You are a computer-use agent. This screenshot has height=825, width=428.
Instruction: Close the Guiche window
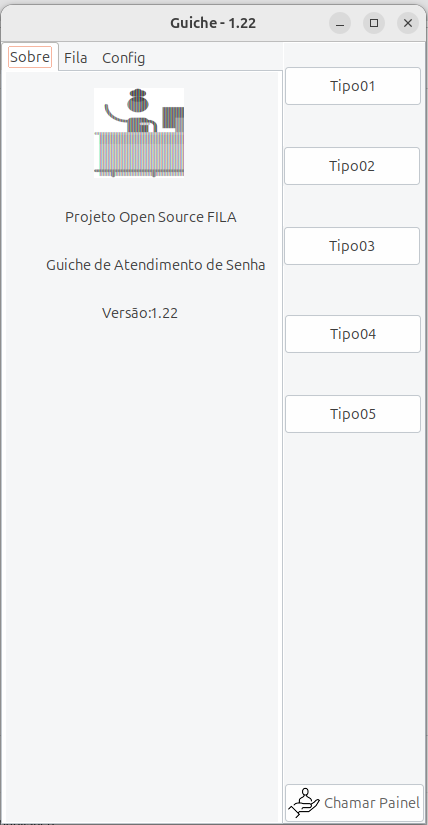pos(407,23)
